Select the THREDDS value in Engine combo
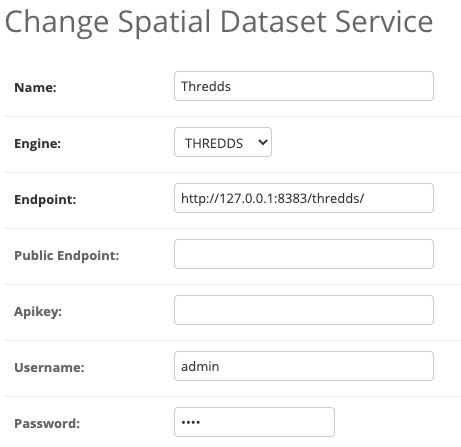The image size is (461, 447). (214, 143)
